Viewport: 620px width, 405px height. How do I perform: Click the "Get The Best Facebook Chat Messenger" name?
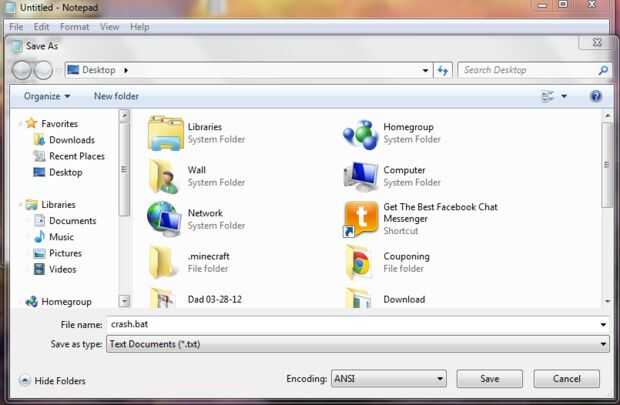click(x=440, y=213)
